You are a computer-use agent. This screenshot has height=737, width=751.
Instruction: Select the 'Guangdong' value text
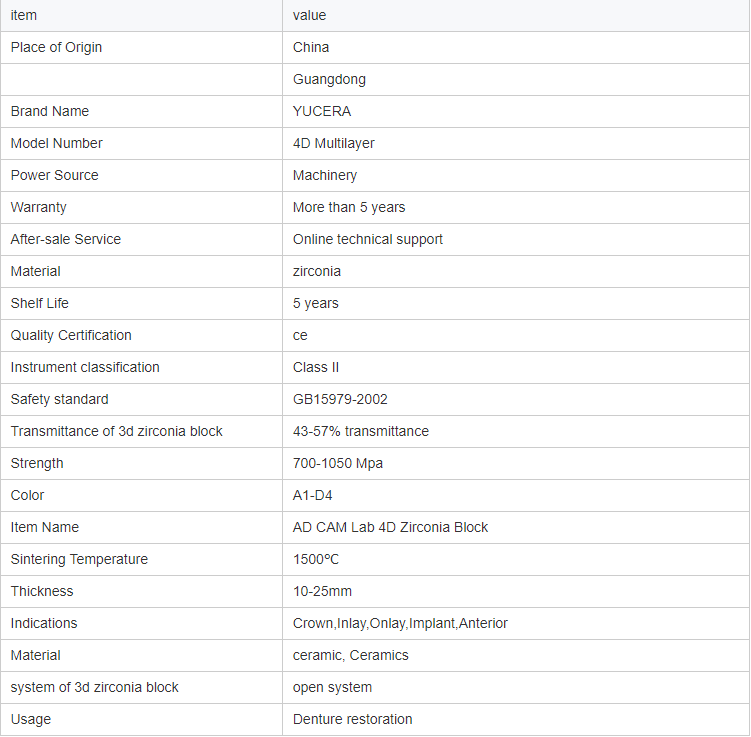[x=329, y=79]
